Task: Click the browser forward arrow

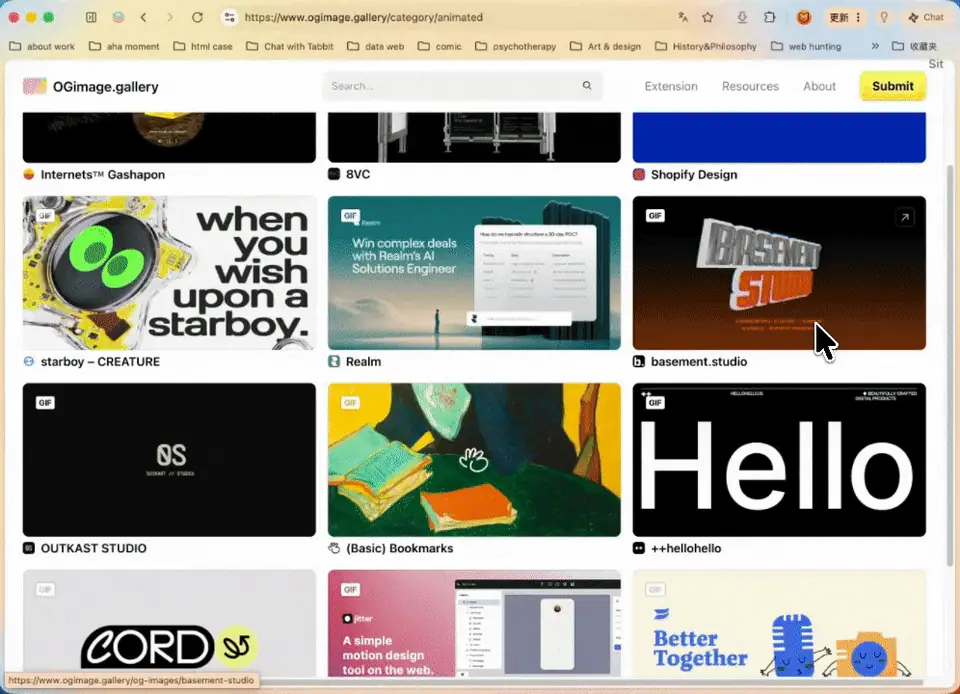Action: coord(170,17)
